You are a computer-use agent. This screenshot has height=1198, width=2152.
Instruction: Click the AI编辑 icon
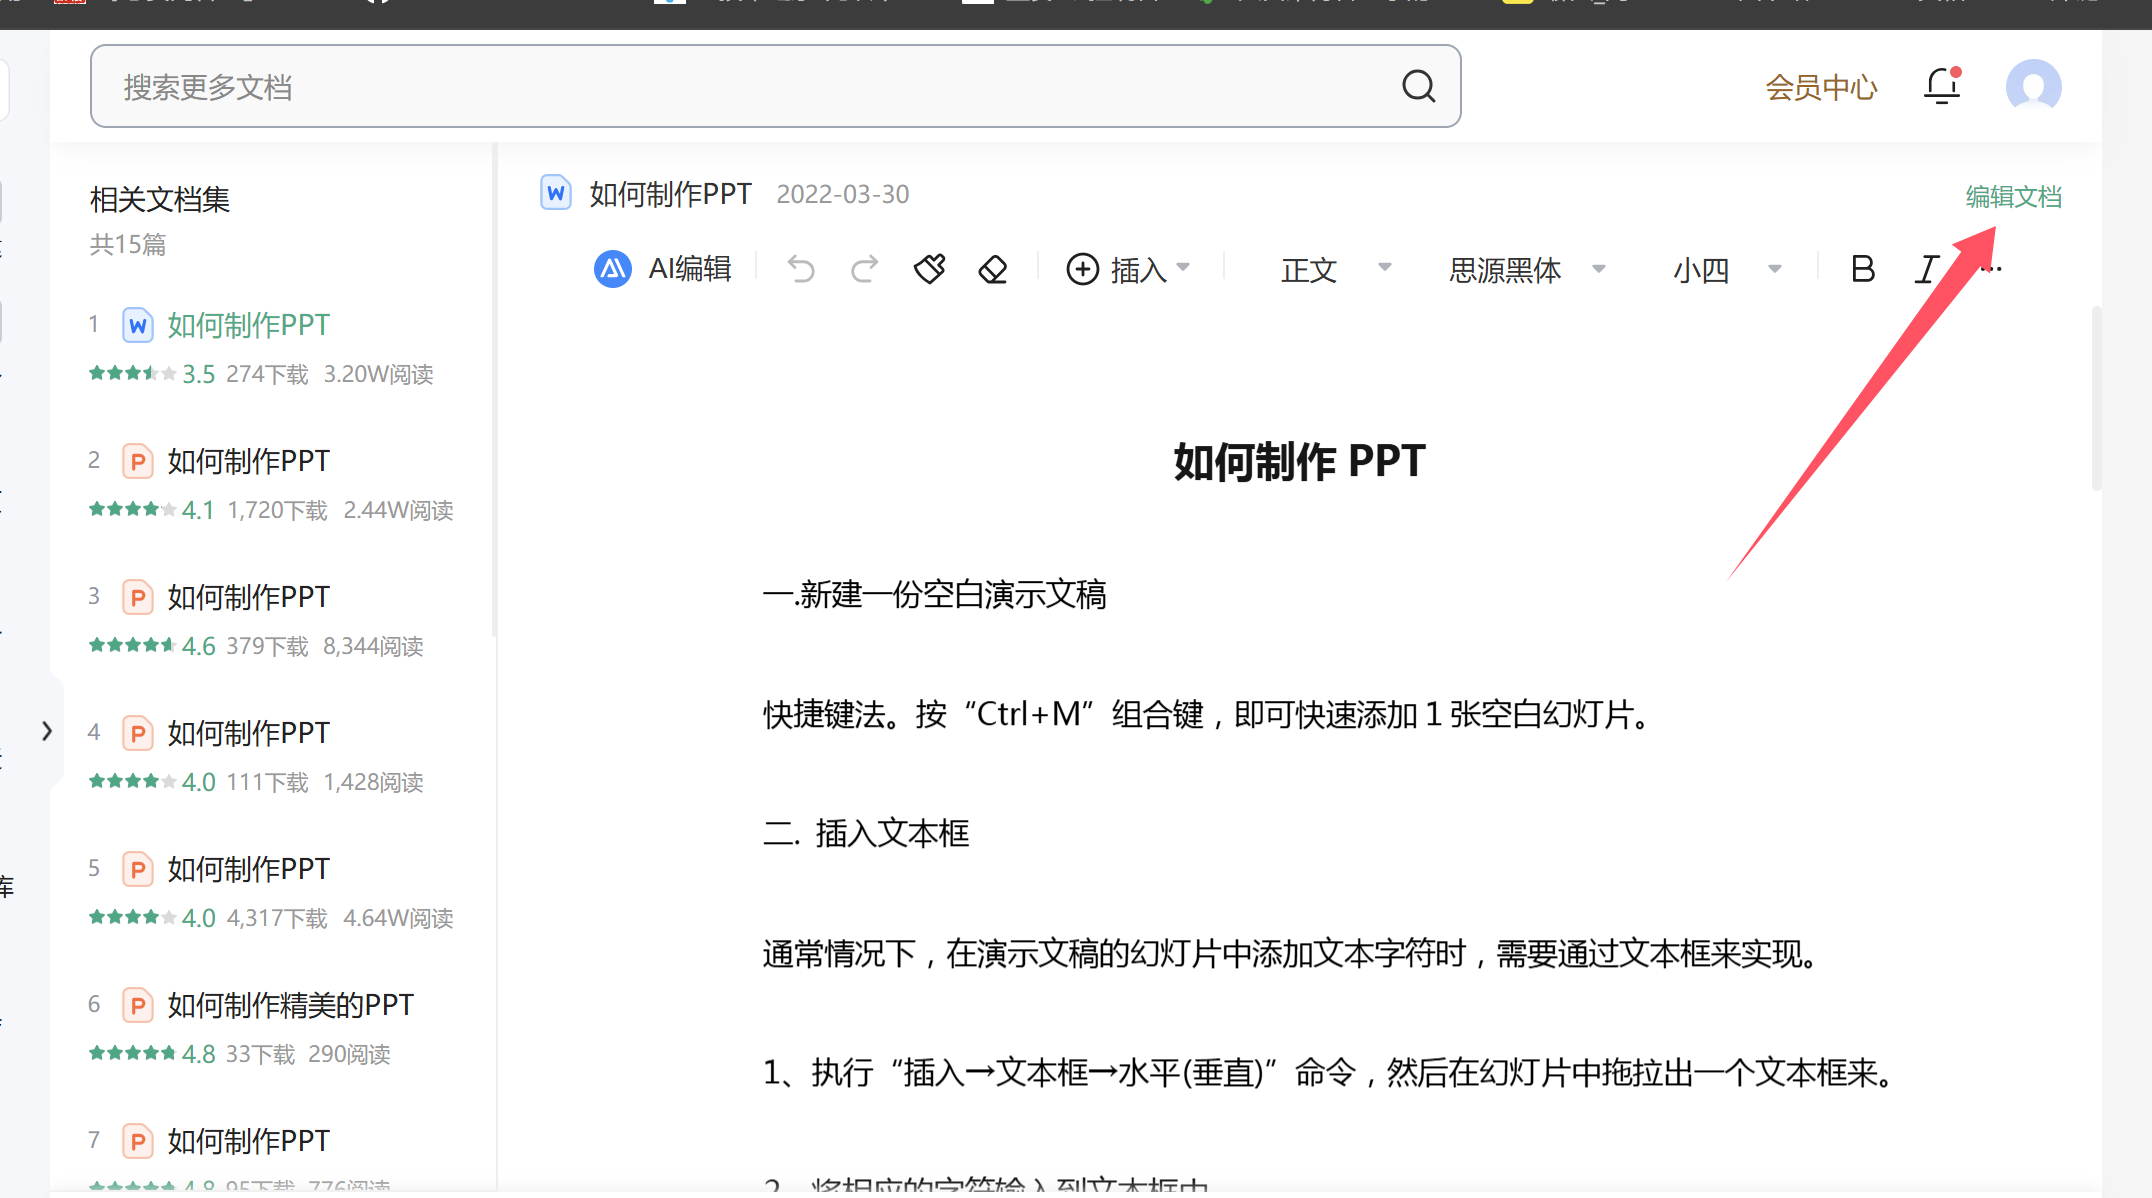coord(613,269)
